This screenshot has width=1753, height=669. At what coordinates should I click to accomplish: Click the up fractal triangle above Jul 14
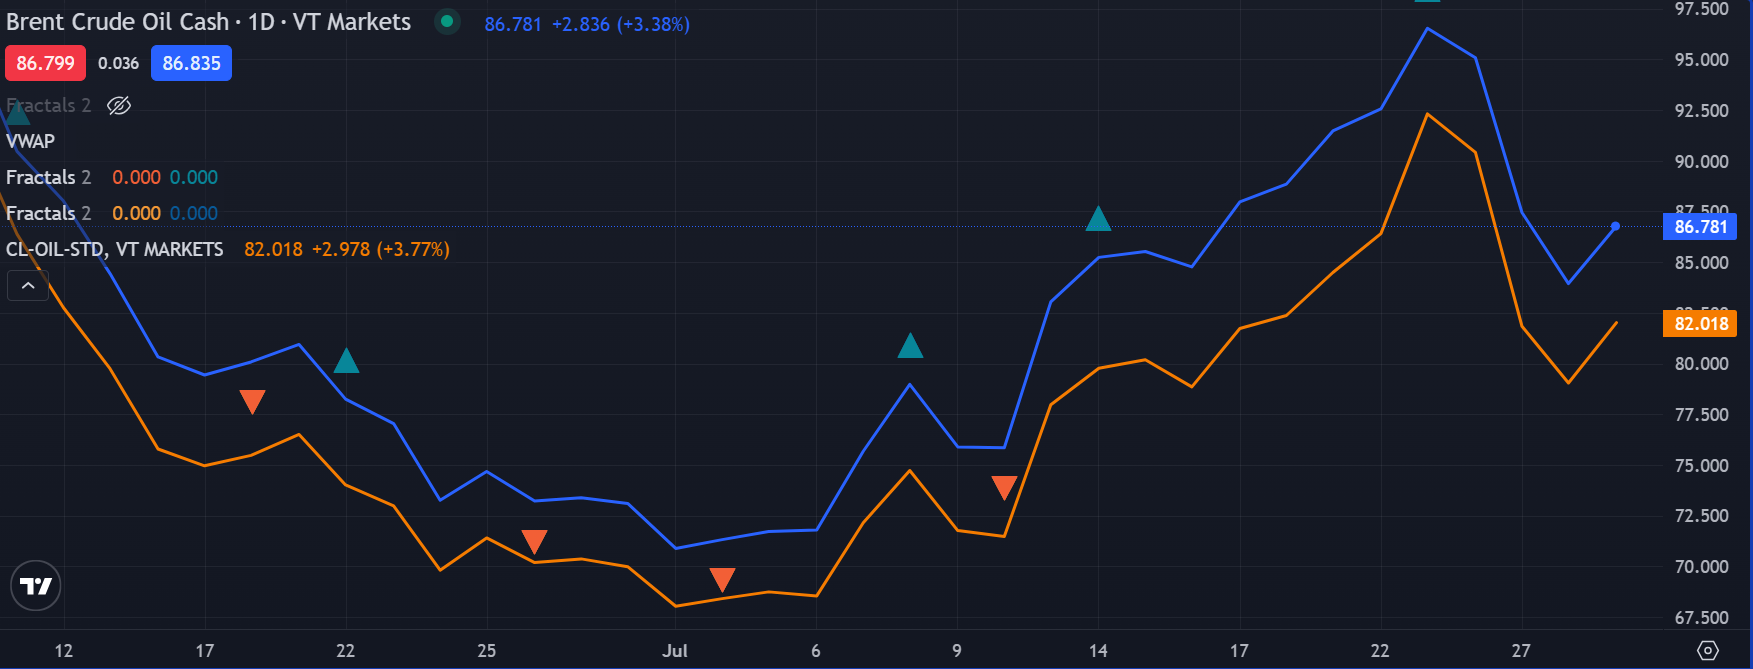[1098, 218]
